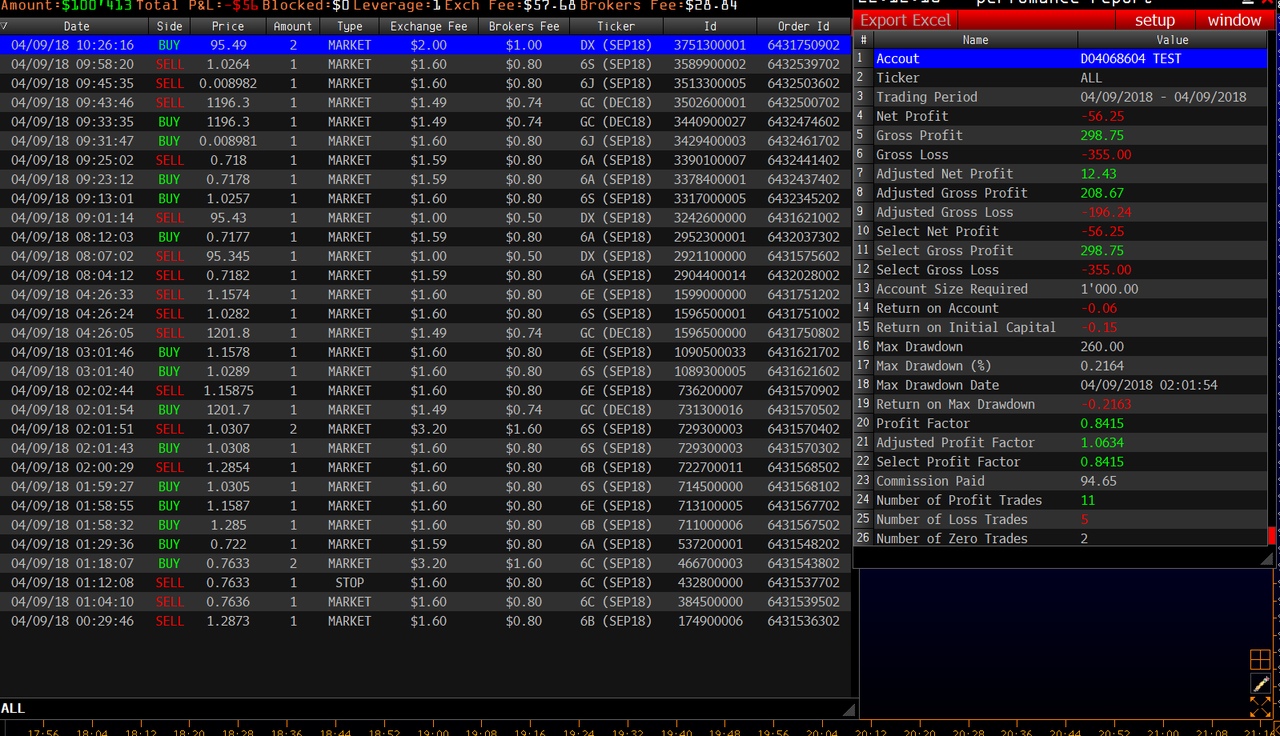Click the Ticker column header
This screenshot has height=736, width=1280.
[615, 26]
